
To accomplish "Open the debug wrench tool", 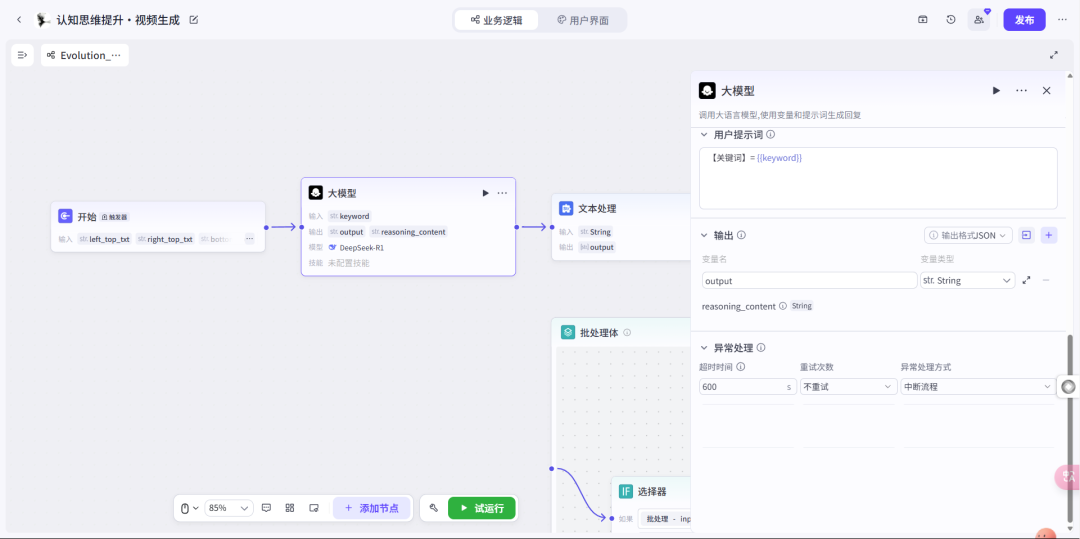I will tap(433, 508).
